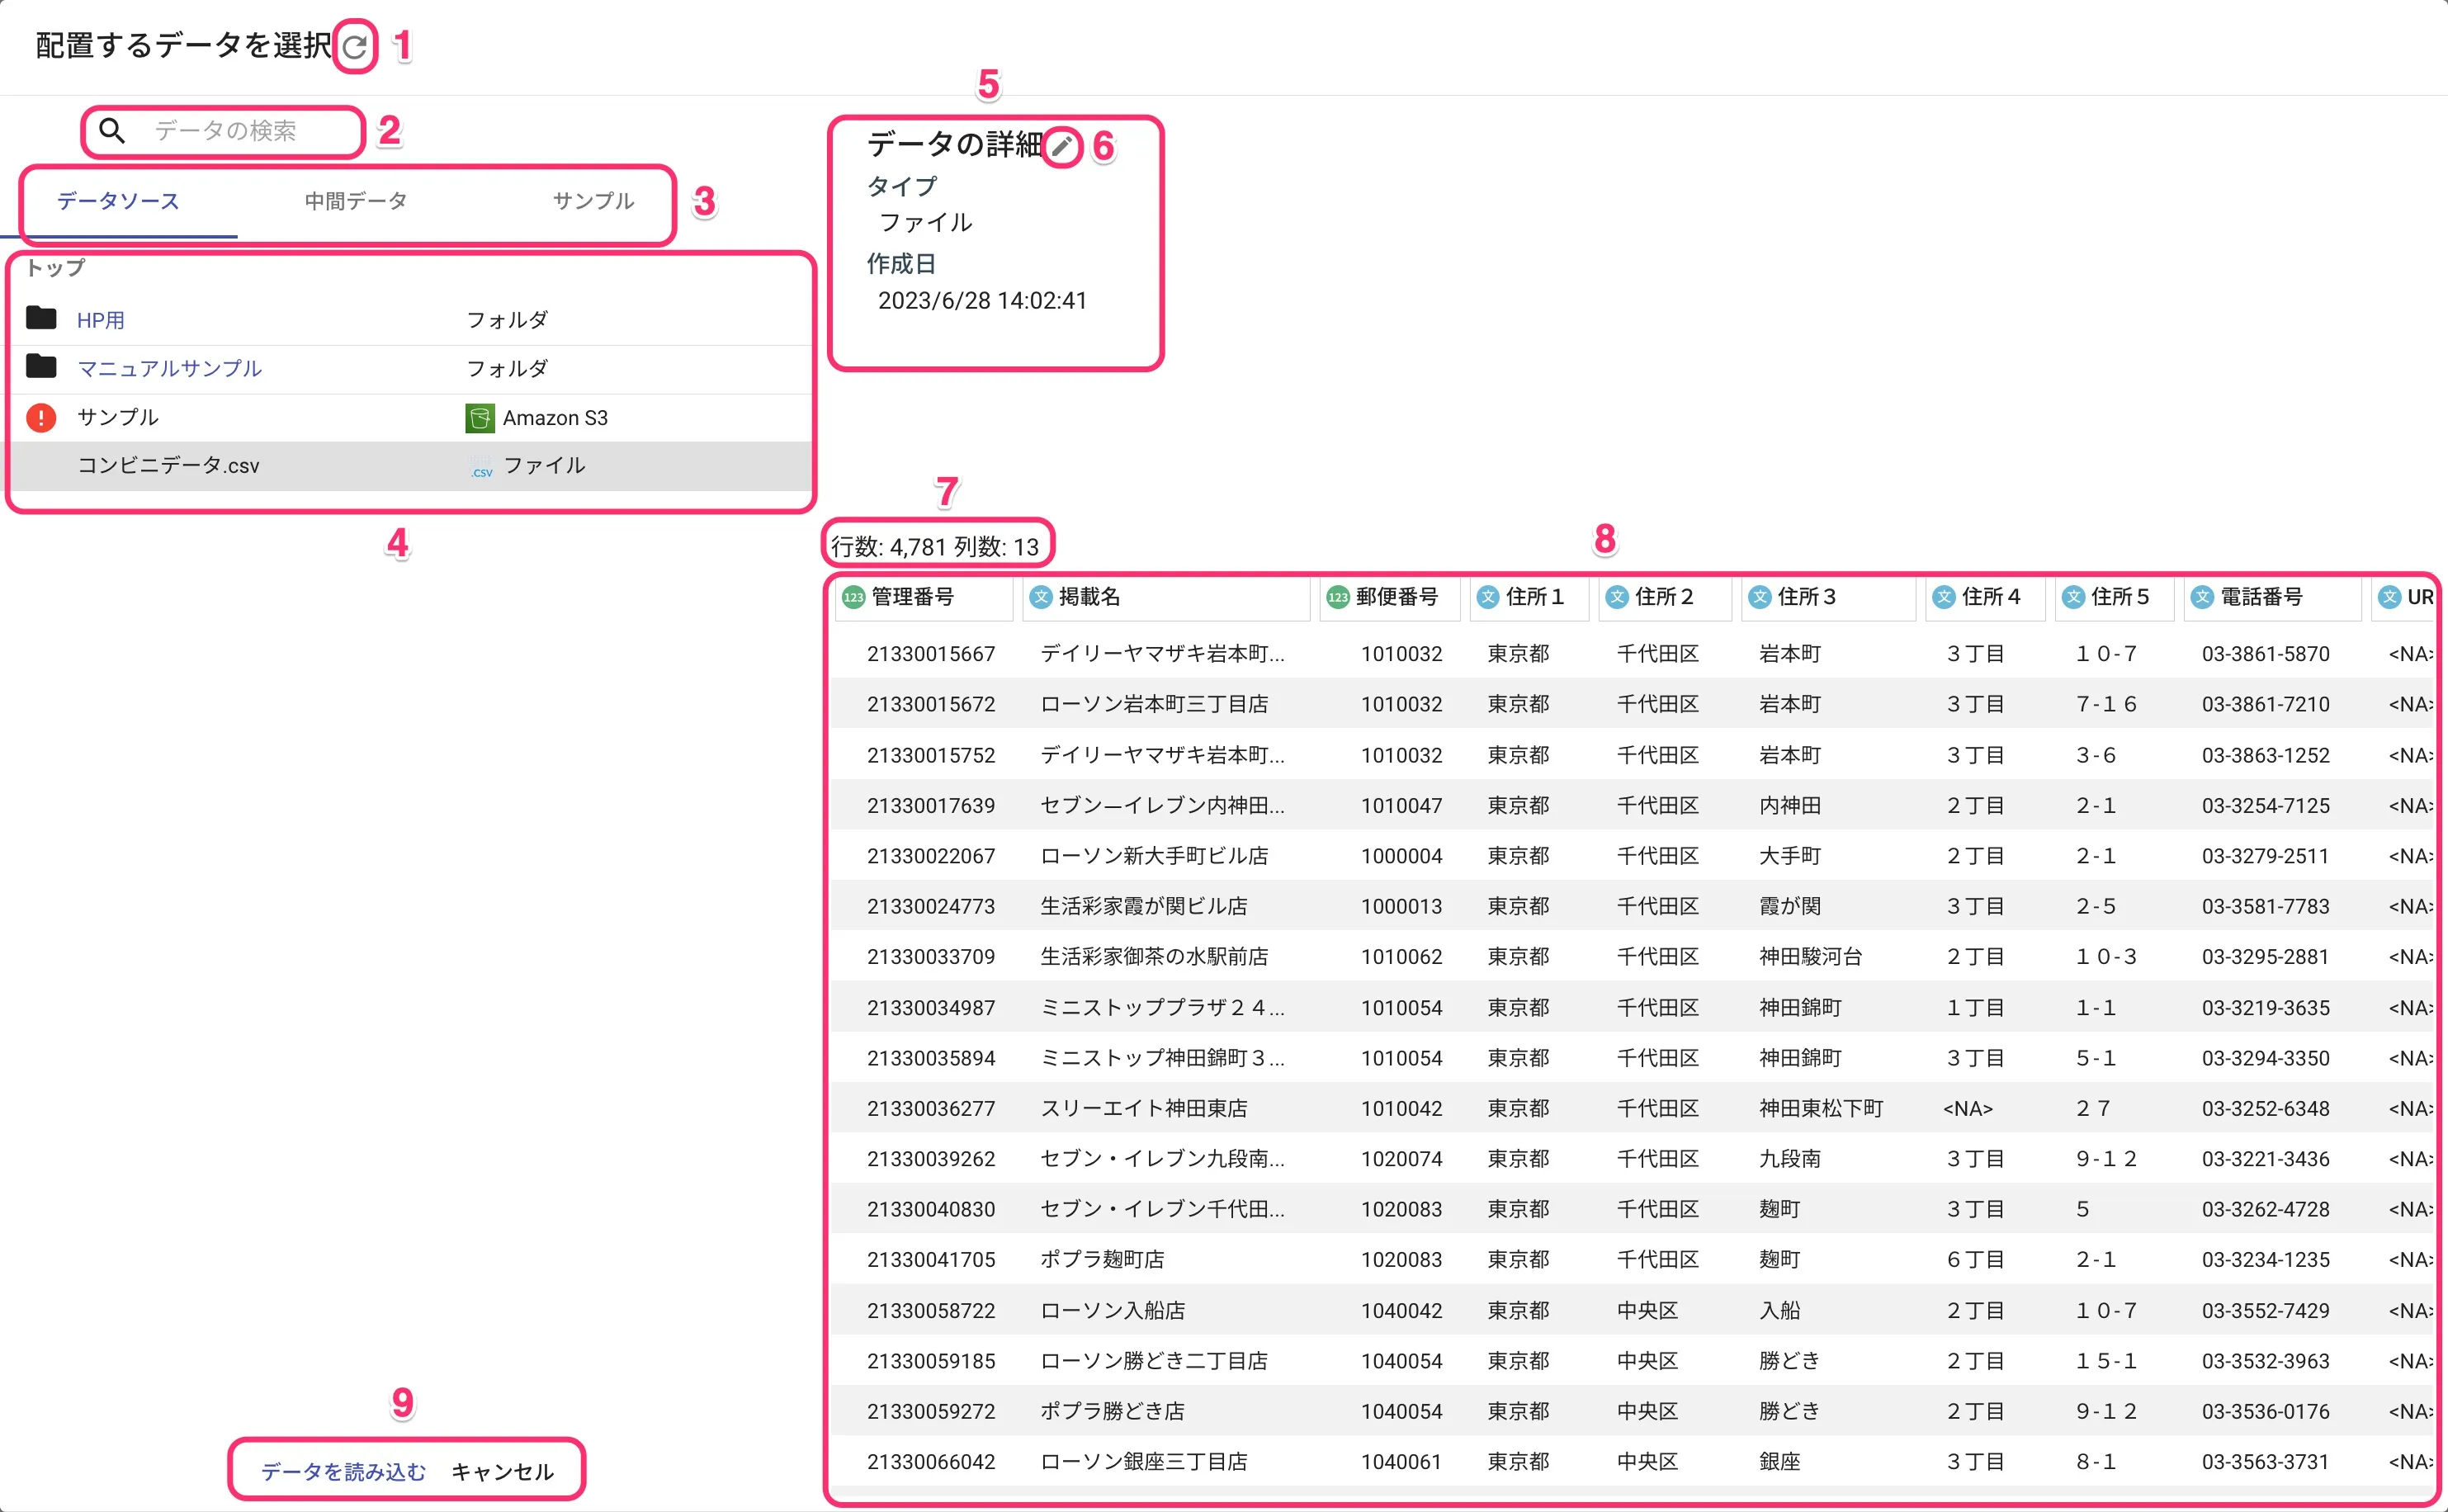
Task: Click the ローソン岩本町三丁目店 cell
Action: point(1154,705)
